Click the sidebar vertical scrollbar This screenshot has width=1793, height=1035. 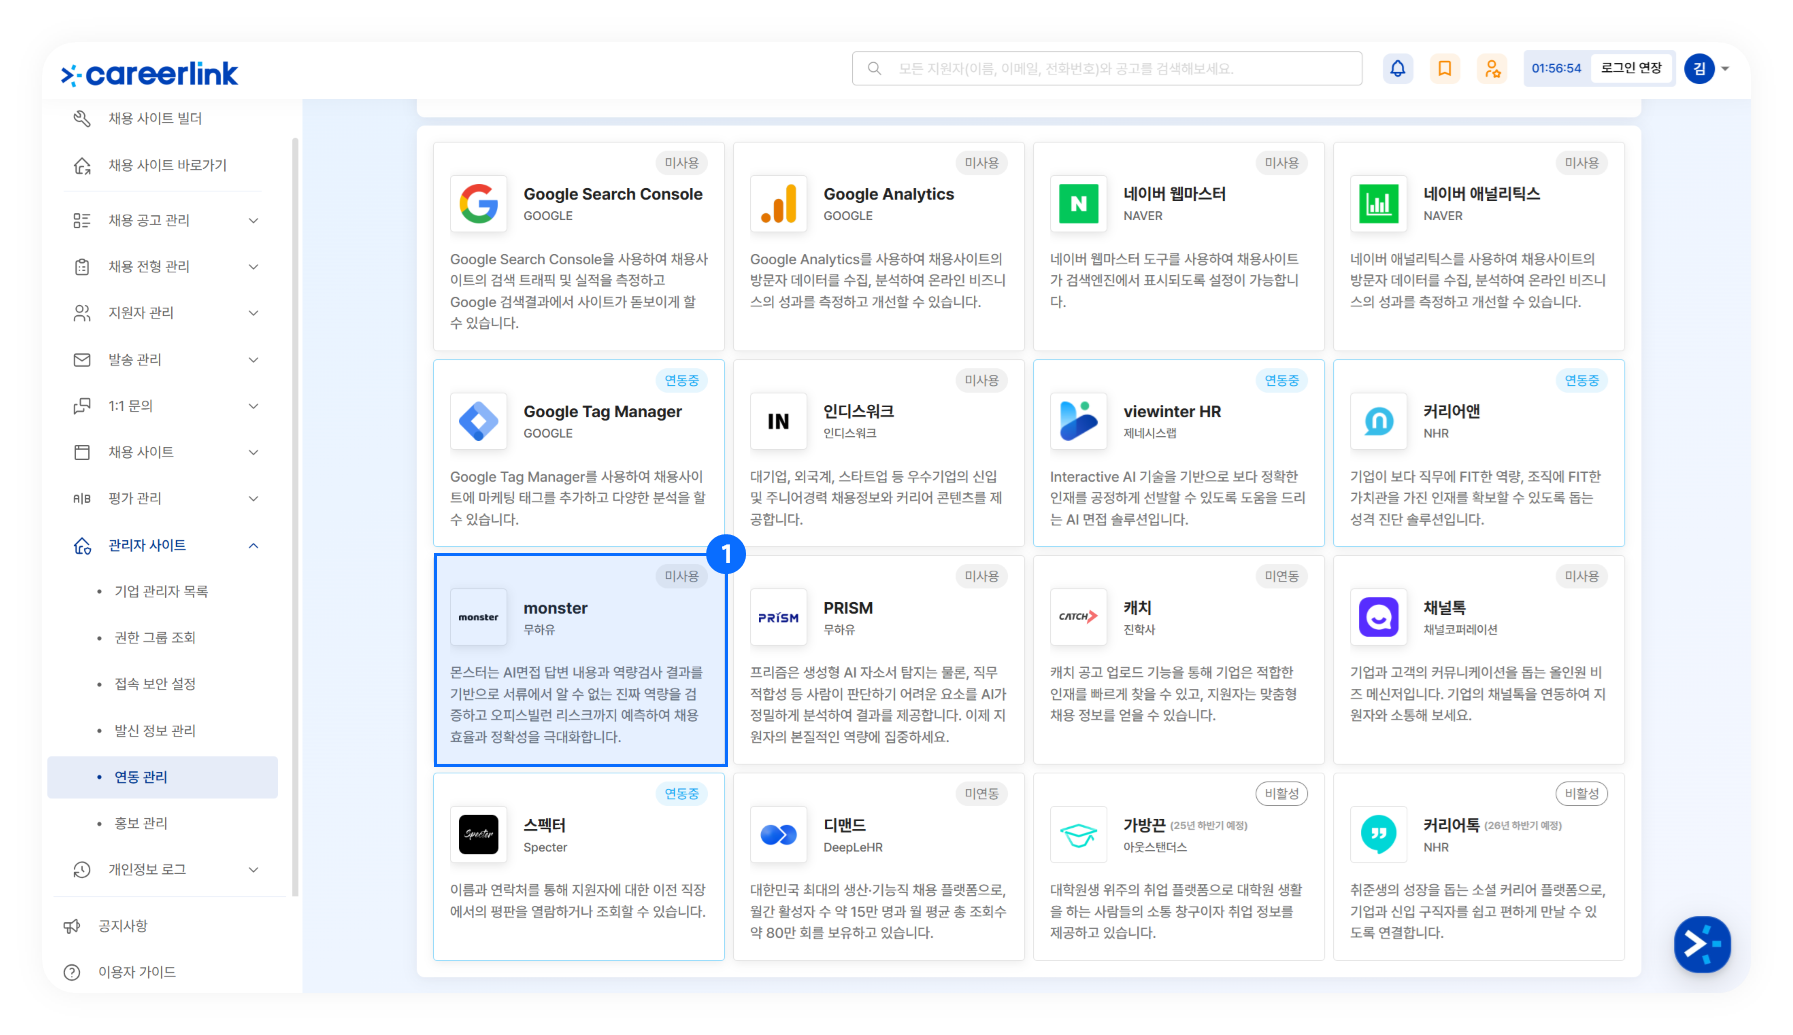(x=295, y=517)
